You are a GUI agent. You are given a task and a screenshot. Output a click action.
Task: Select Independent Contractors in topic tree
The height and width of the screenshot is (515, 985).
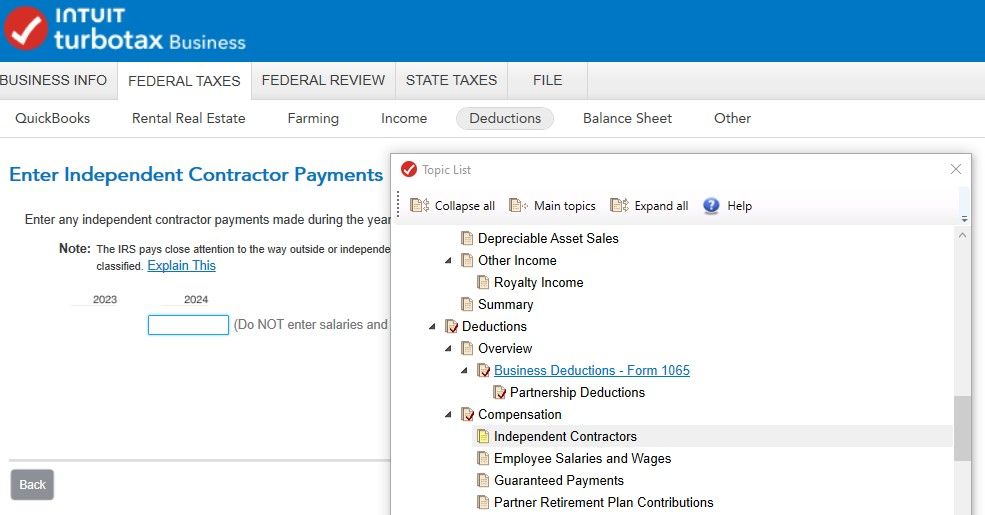(x=565, y=436)
